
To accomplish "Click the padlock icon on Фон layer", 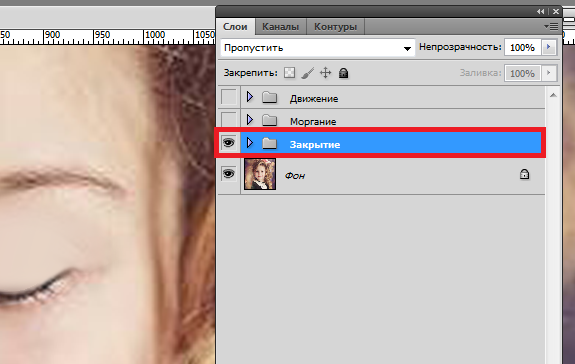I will (x=524, y=174).
